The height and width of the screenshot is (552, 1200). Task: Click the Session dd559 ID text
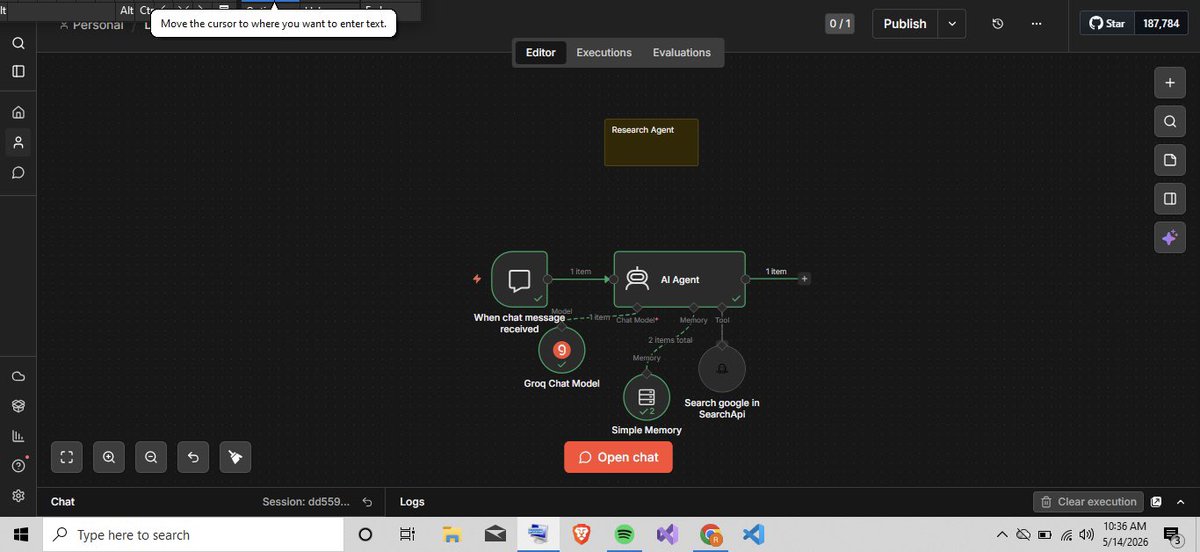pos(306,502)
